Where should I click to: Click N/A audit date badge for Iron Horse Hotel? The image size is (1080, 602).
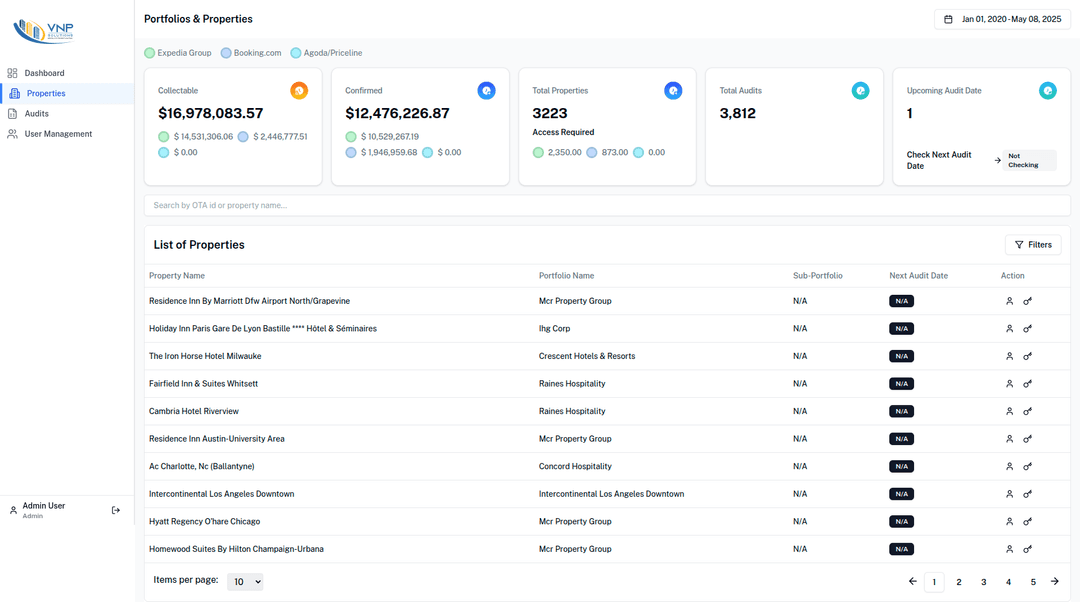[902, 356]
